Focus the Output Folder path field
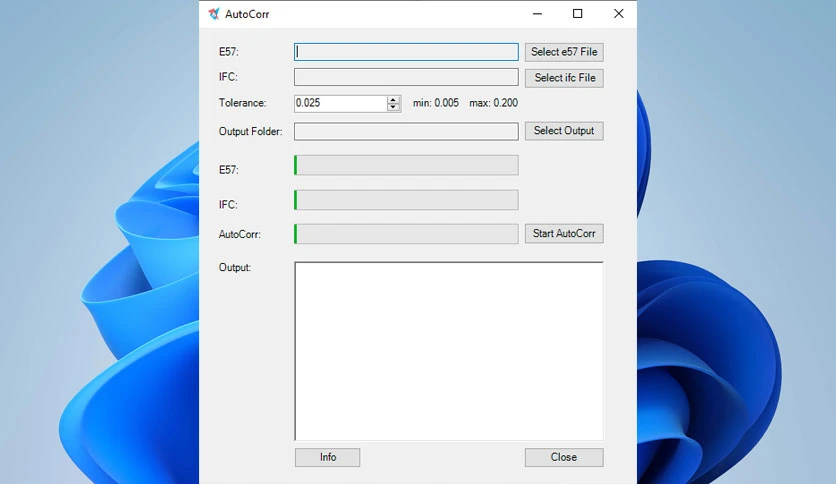The image size is (836, 484). [406, 131]
